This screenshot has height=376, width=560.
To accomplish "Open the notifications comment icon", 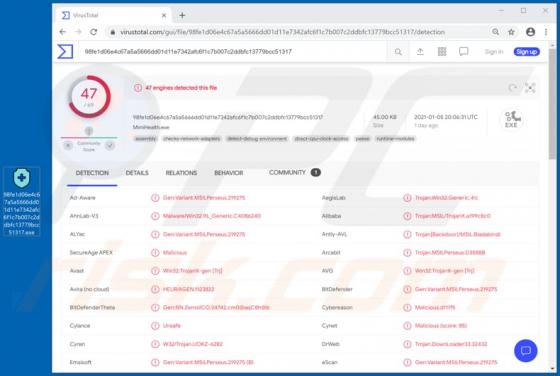I will (x=464, y=52).
